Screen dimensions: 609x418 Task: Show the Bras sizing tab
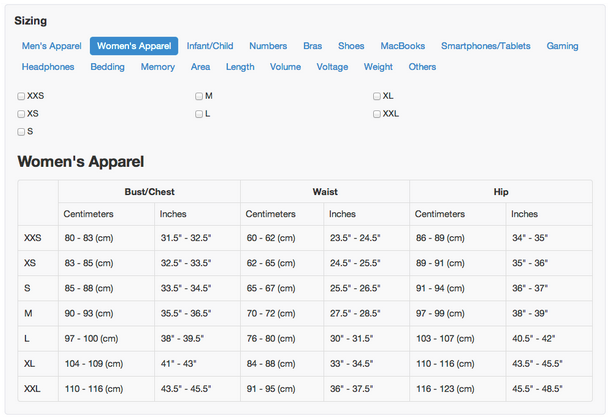click(313, 46)
